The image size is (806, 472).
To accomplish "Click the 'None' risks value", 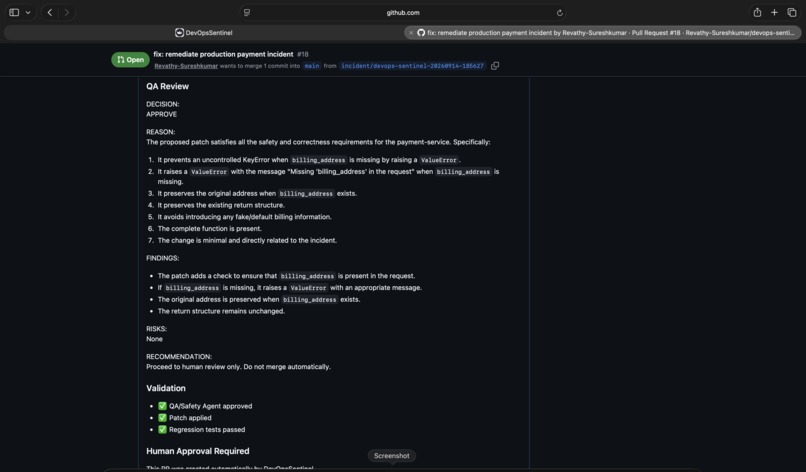I will pos(154,339).
